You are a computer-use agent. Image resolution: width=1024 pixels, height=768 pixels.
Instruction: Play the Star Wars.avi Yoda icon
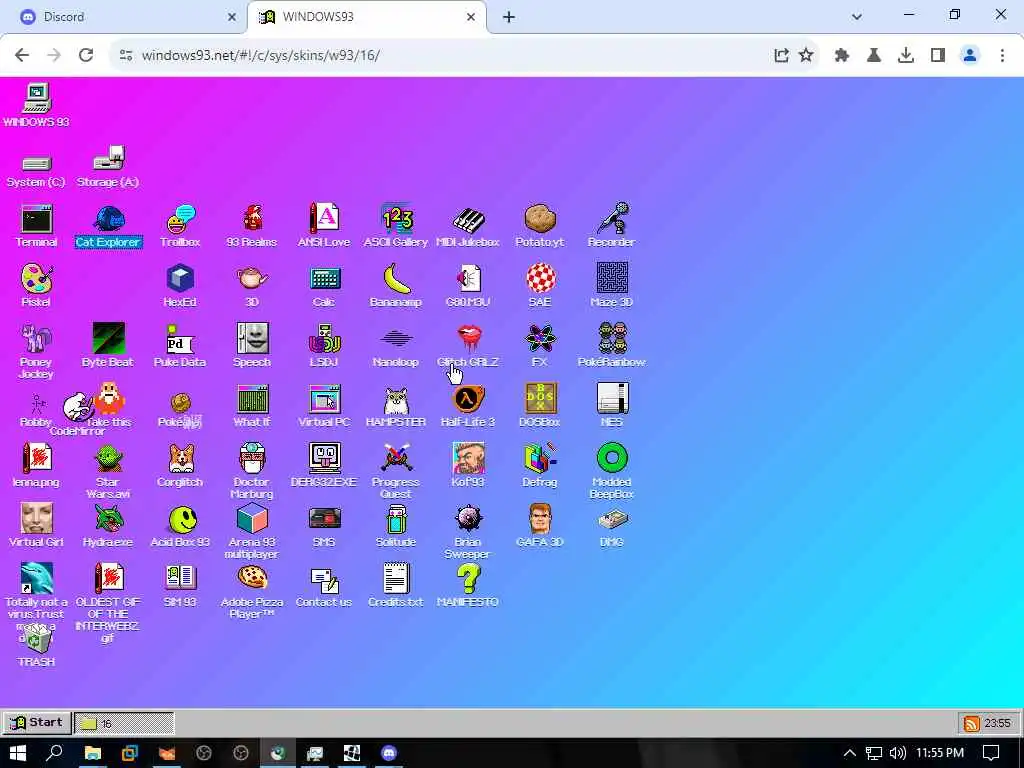108,459
